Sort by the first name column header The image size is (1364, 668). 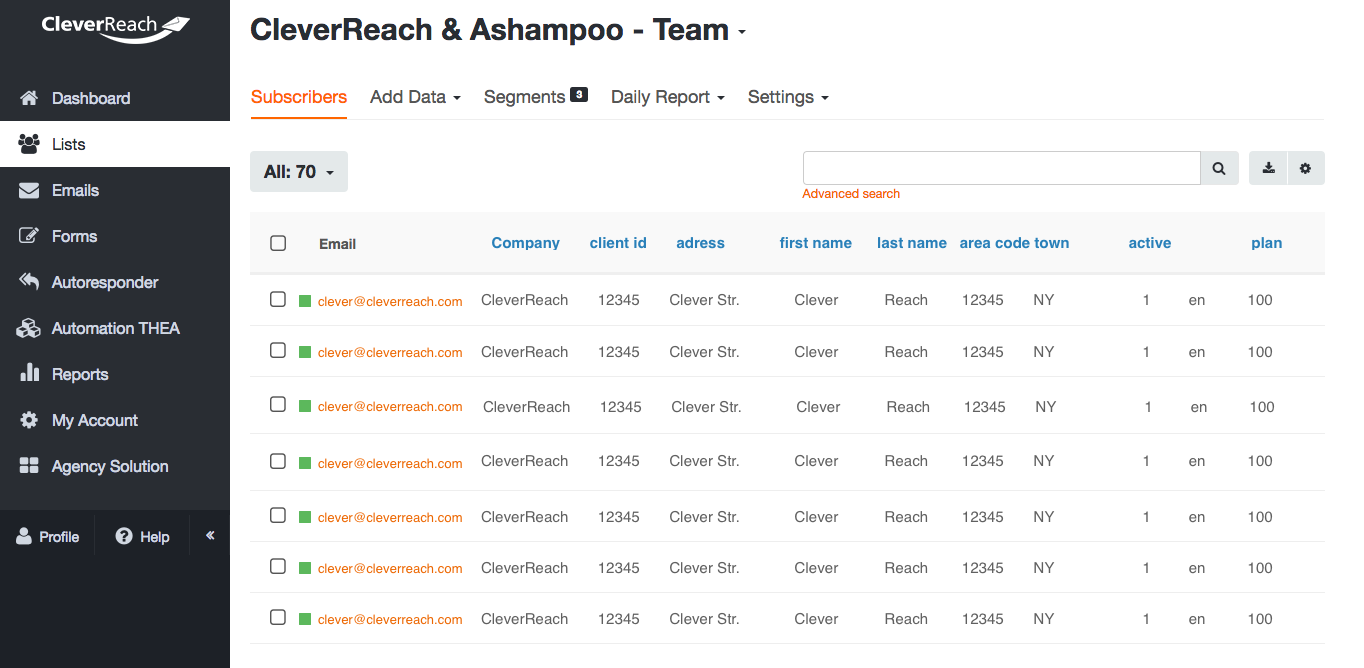click(x=816, y=243)
